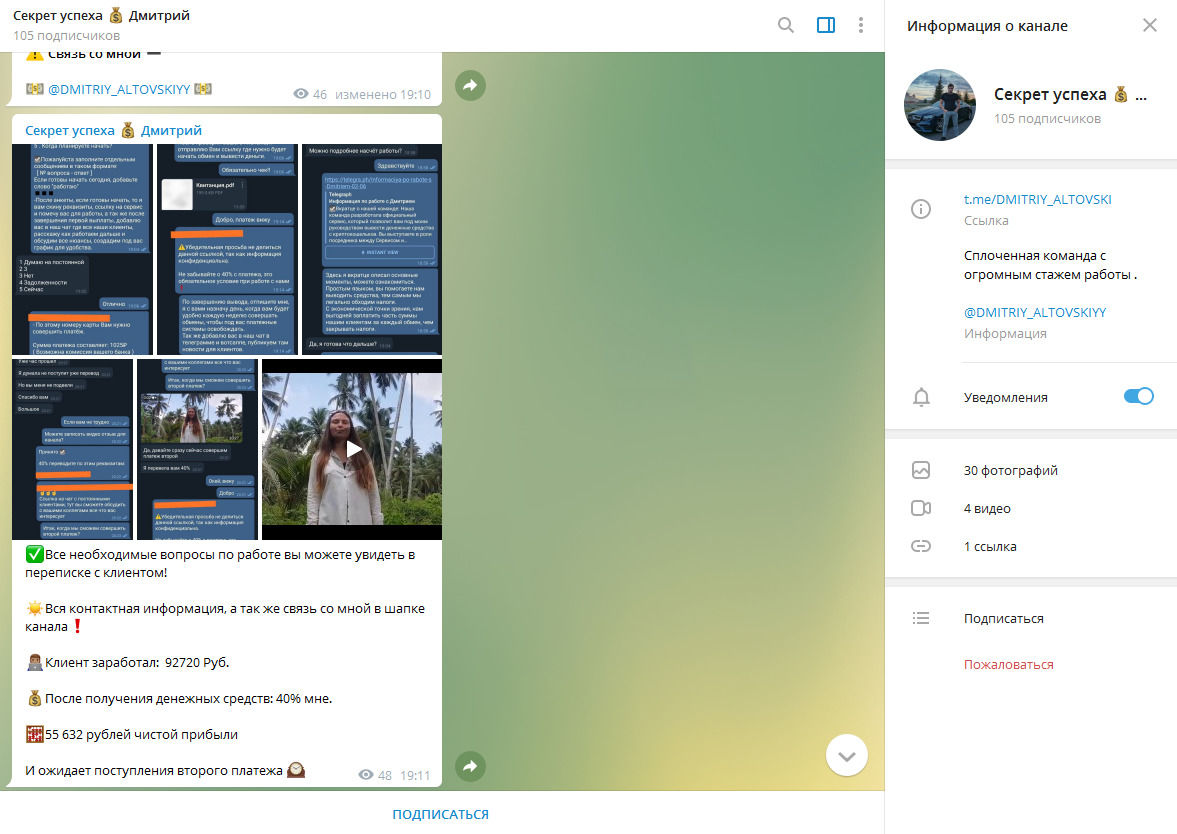
Task: Close the channel info panel
Action: click(1149, 26)
